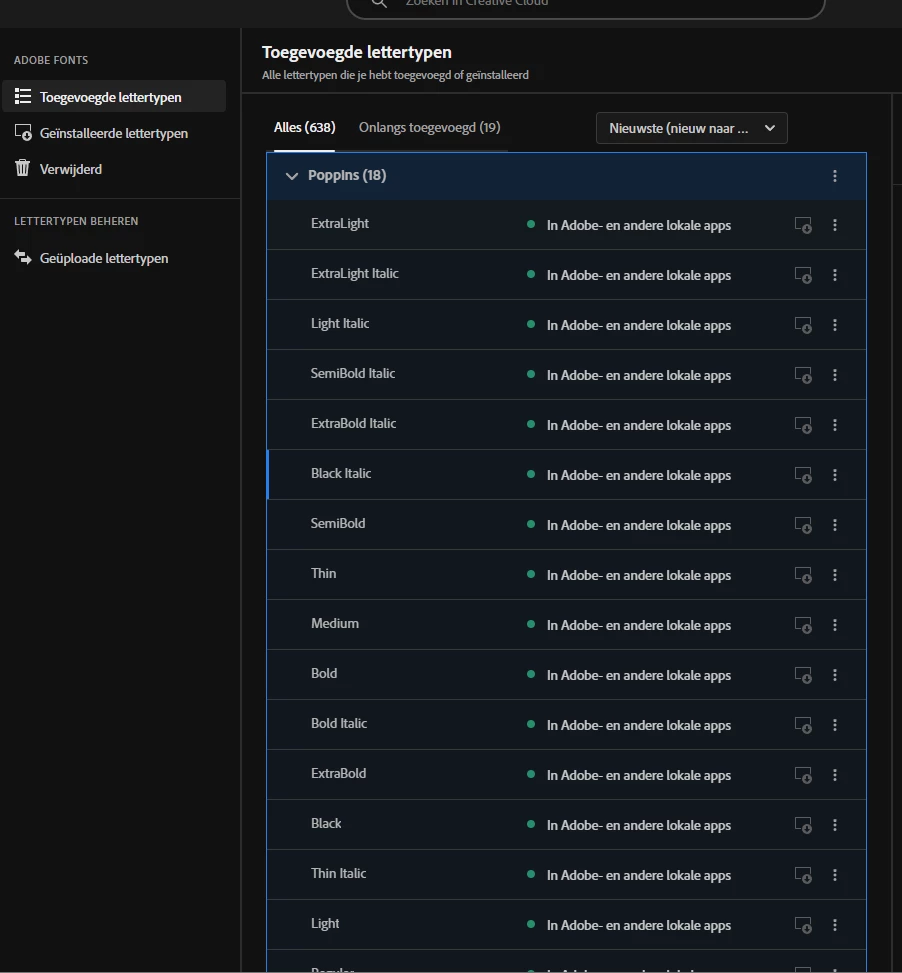Select the ExtraLight font style name

tap(339, 224)
